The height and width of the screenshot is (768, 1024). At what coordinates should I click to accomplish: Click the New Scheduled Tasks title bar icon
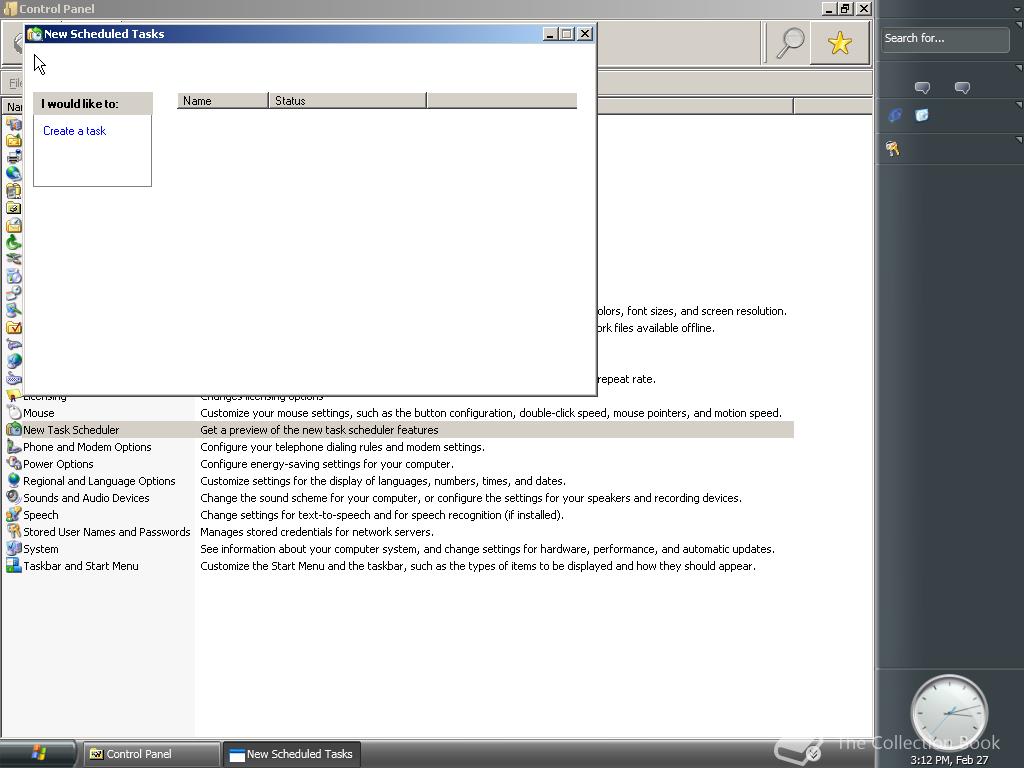coord(35,34)
